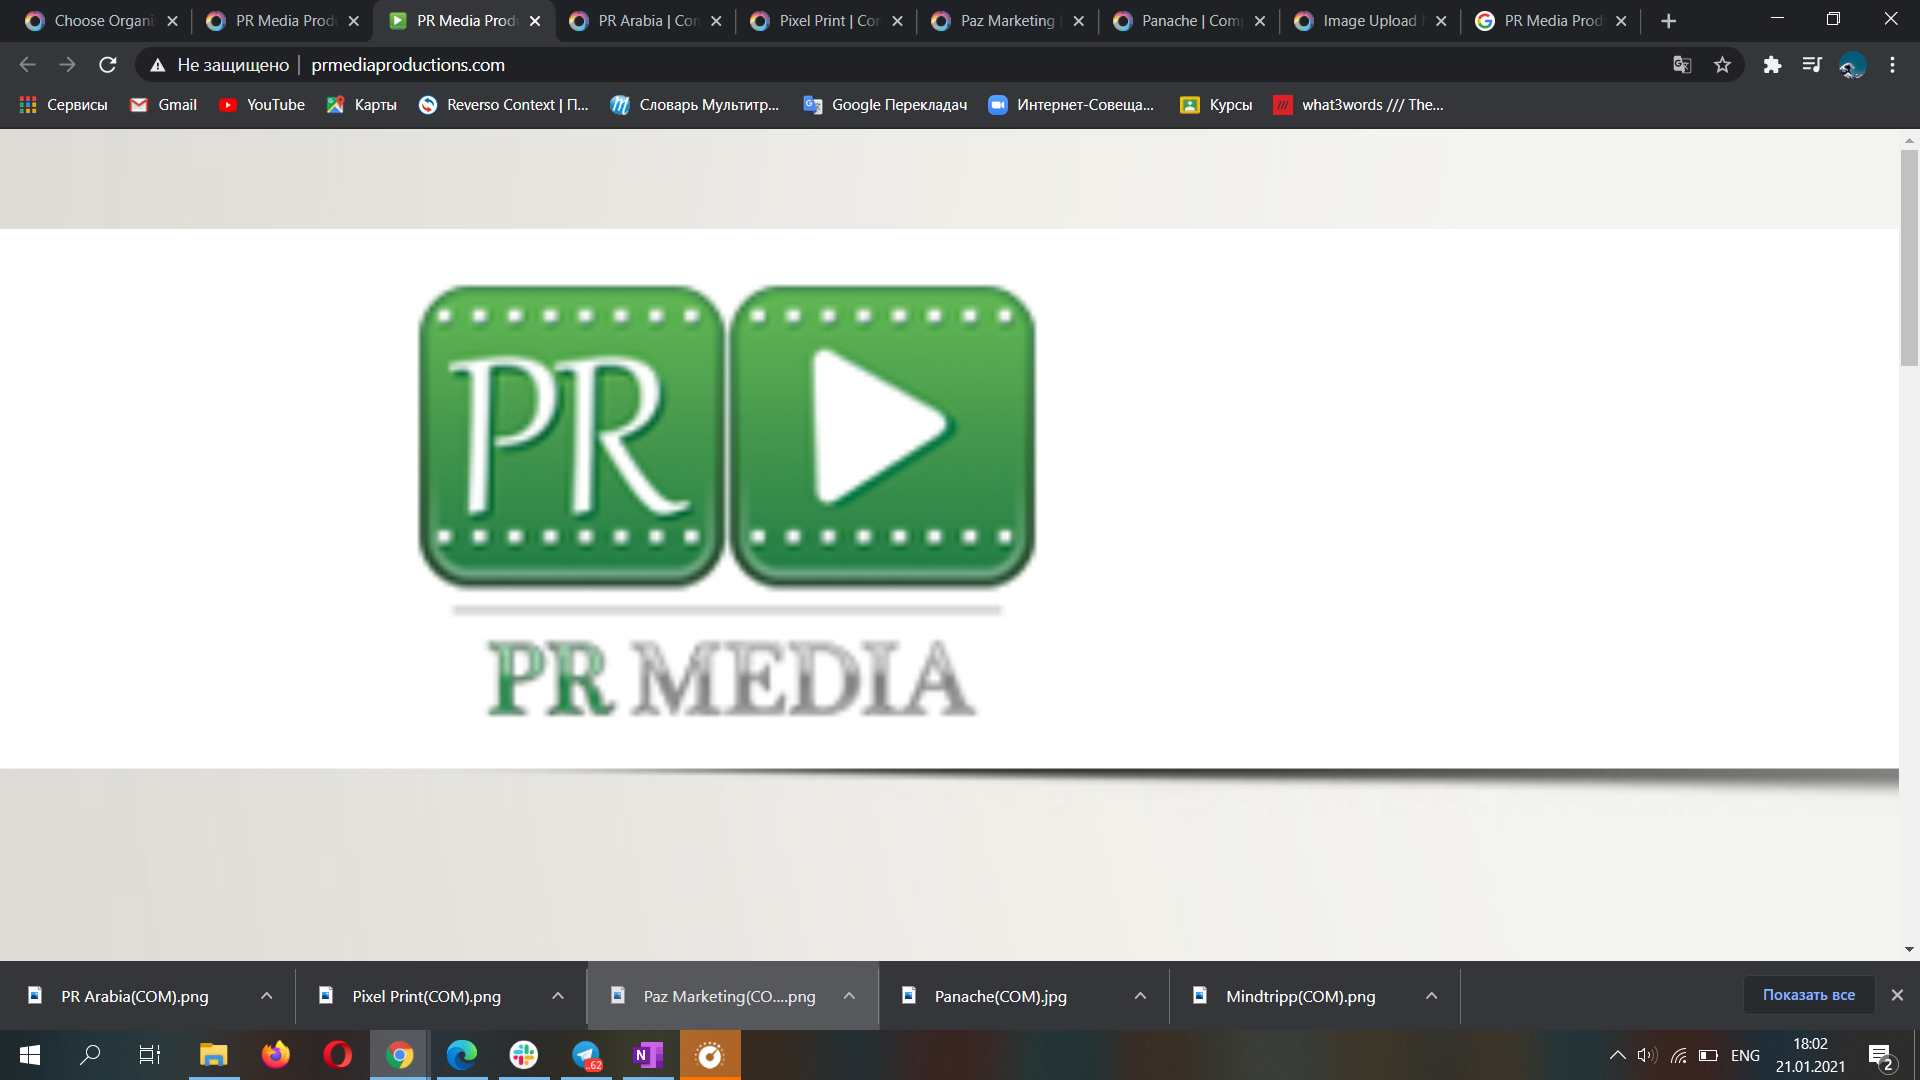Open chevron menu for Mindtripp(COM).png
Viewport: 1920px width, 1080px height.
pos(1431,996)
